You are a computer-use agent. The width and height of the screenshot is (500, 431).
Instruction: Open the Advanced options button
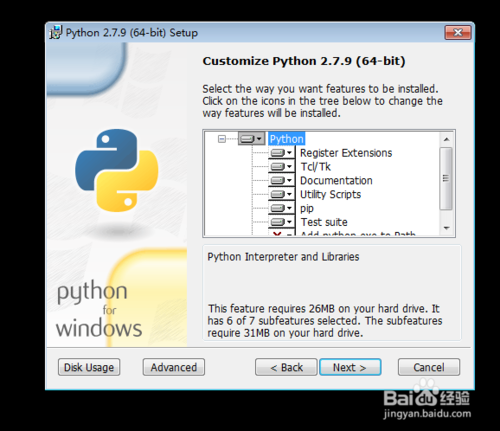coord(174,367)
